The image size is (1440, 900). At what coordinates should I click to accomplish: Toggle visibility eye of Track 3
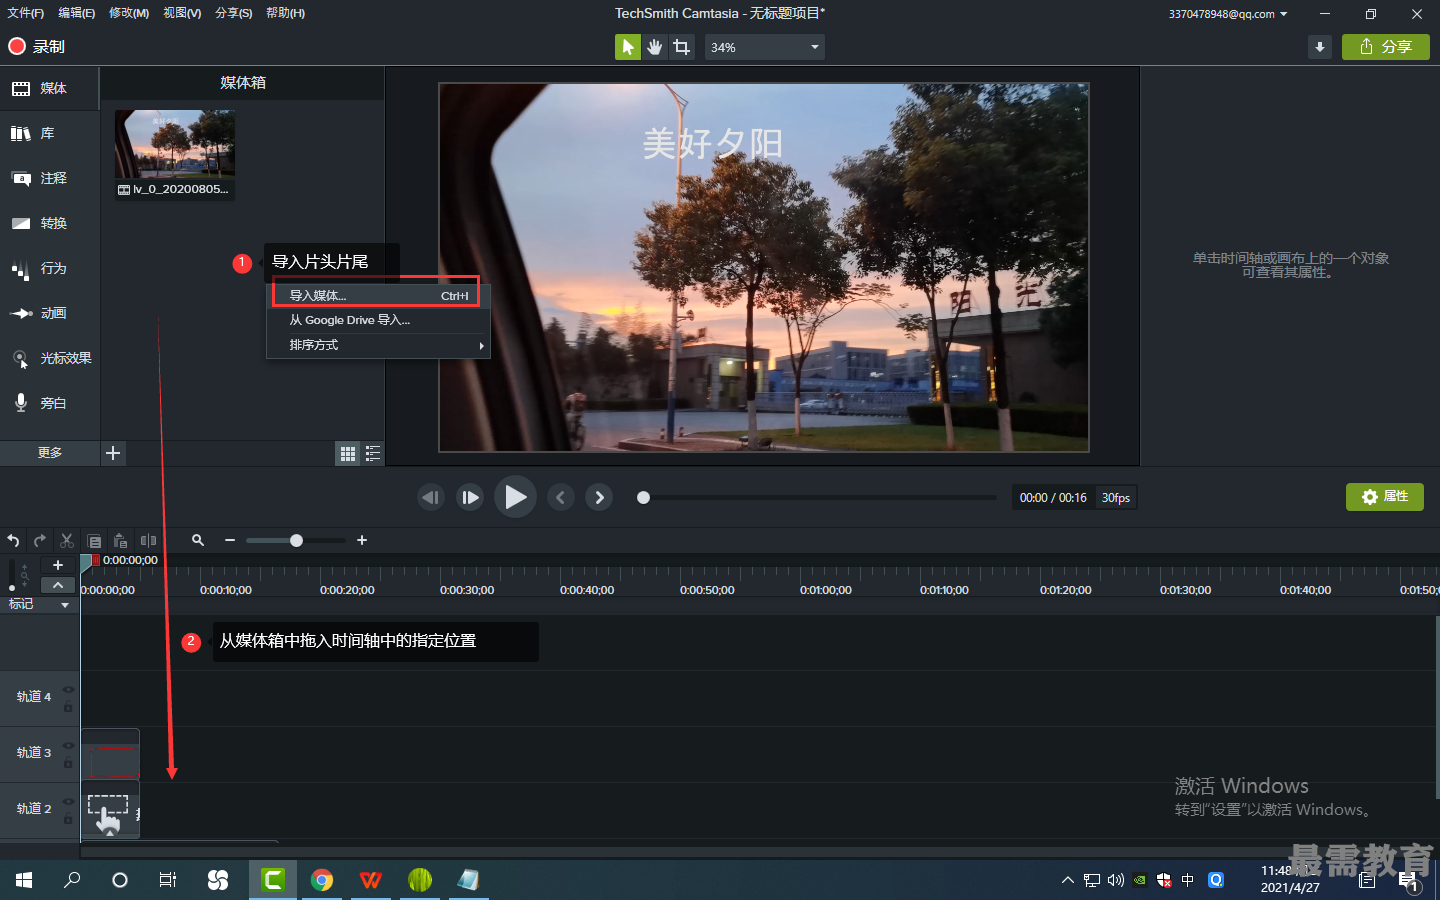click(x=68, y=746)
